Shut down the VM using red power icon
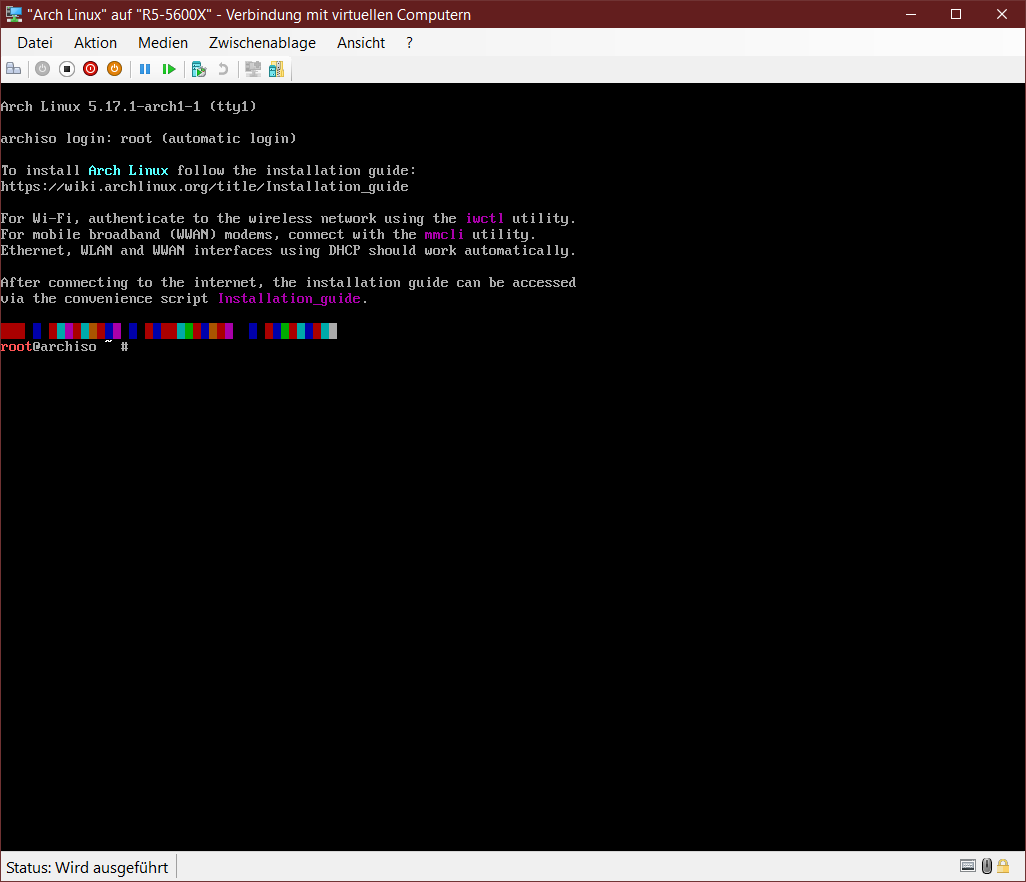This screenshot has height=882, width=1026. [x=90, y=69]
